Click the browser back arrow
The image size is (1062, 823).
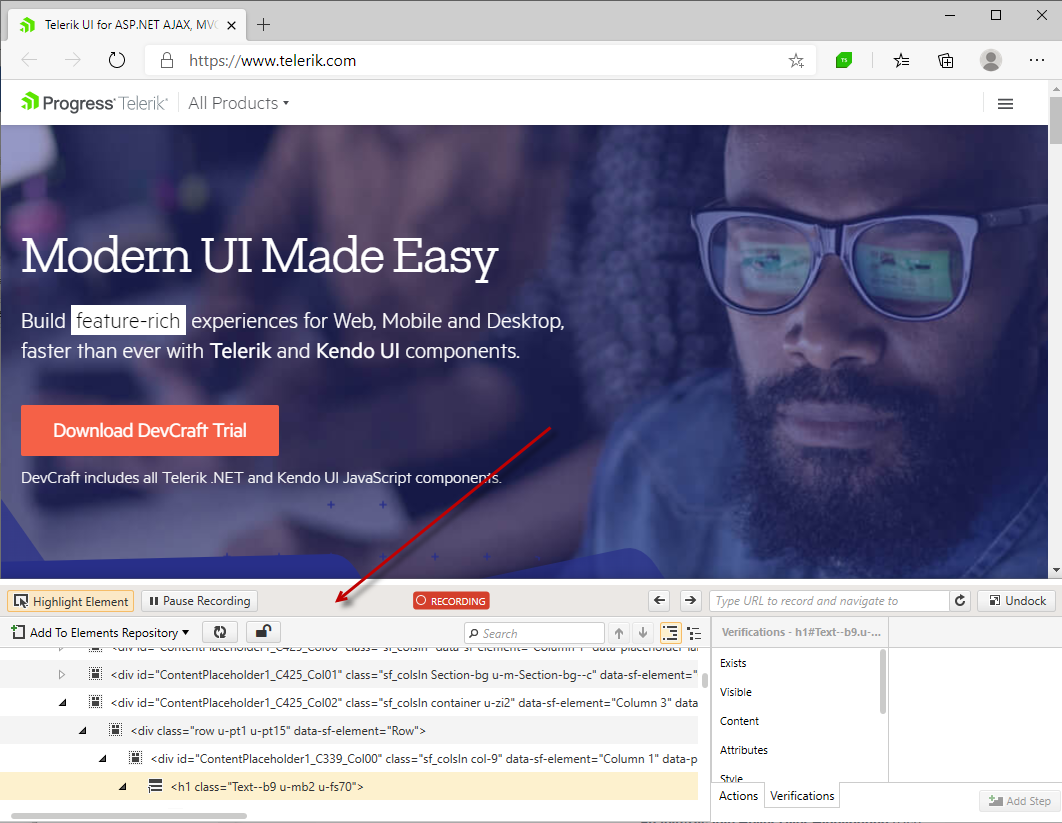point(29,60)
